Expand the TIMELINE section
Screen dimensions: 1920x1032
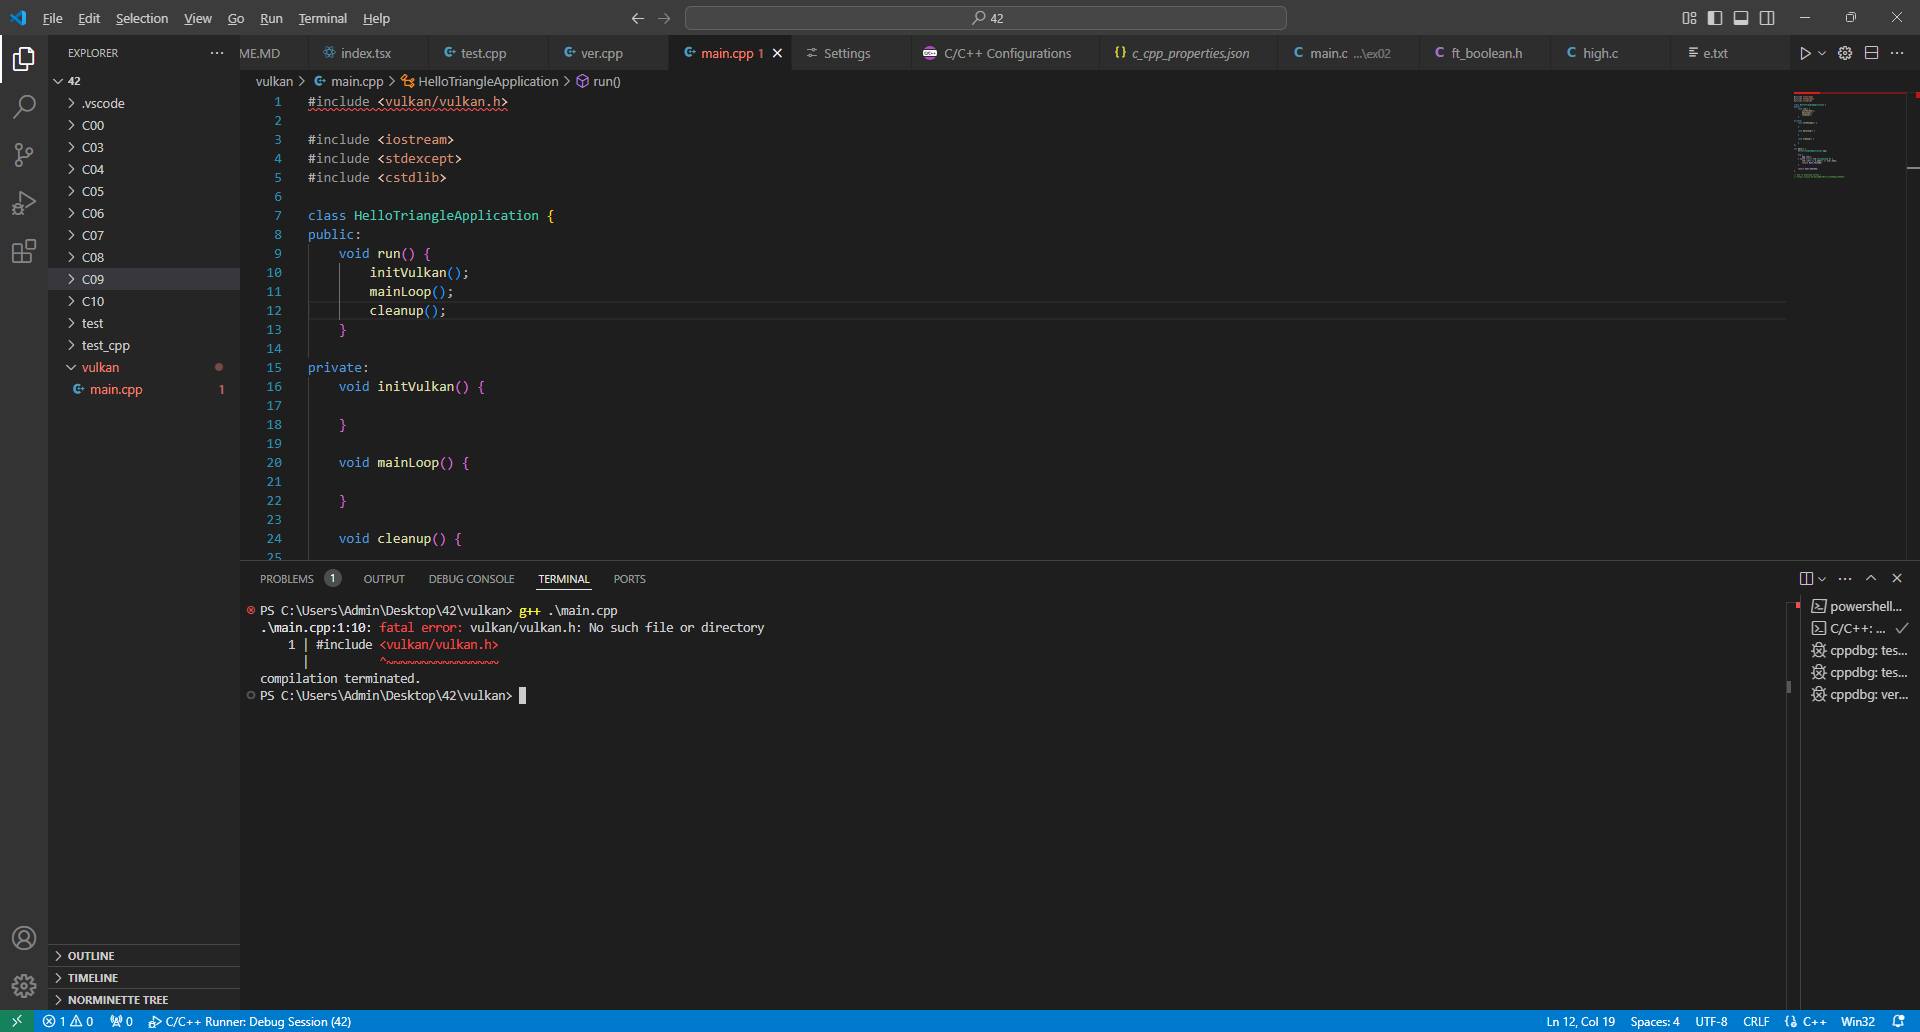[144, 978]
